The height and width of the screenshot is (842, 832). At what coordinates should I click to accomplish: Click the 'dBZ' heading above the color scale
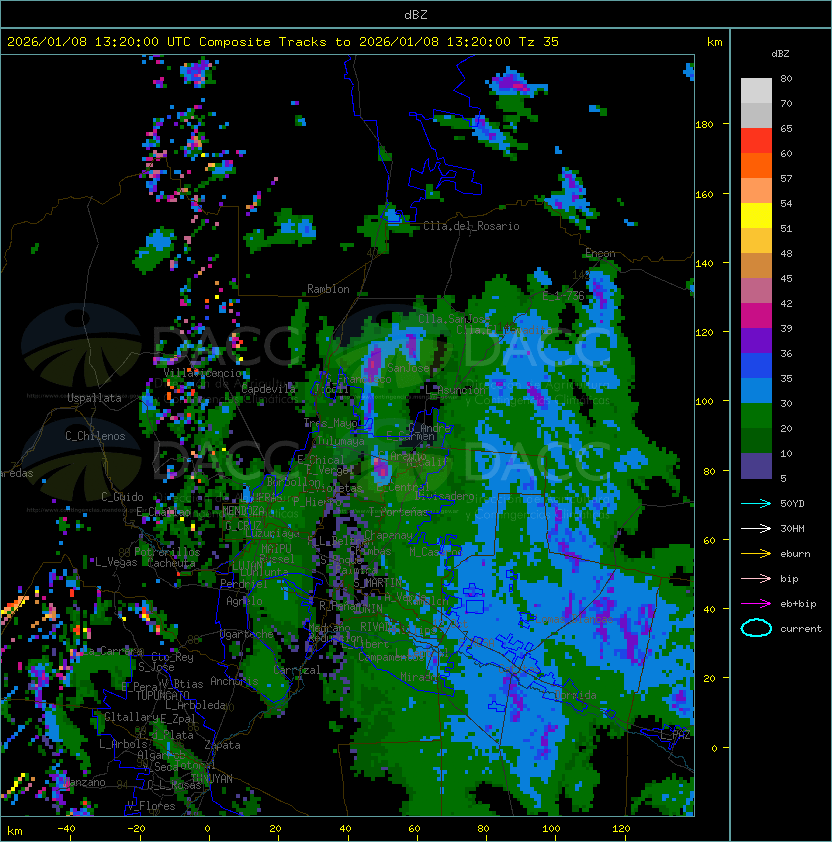[x=780, y=54]
